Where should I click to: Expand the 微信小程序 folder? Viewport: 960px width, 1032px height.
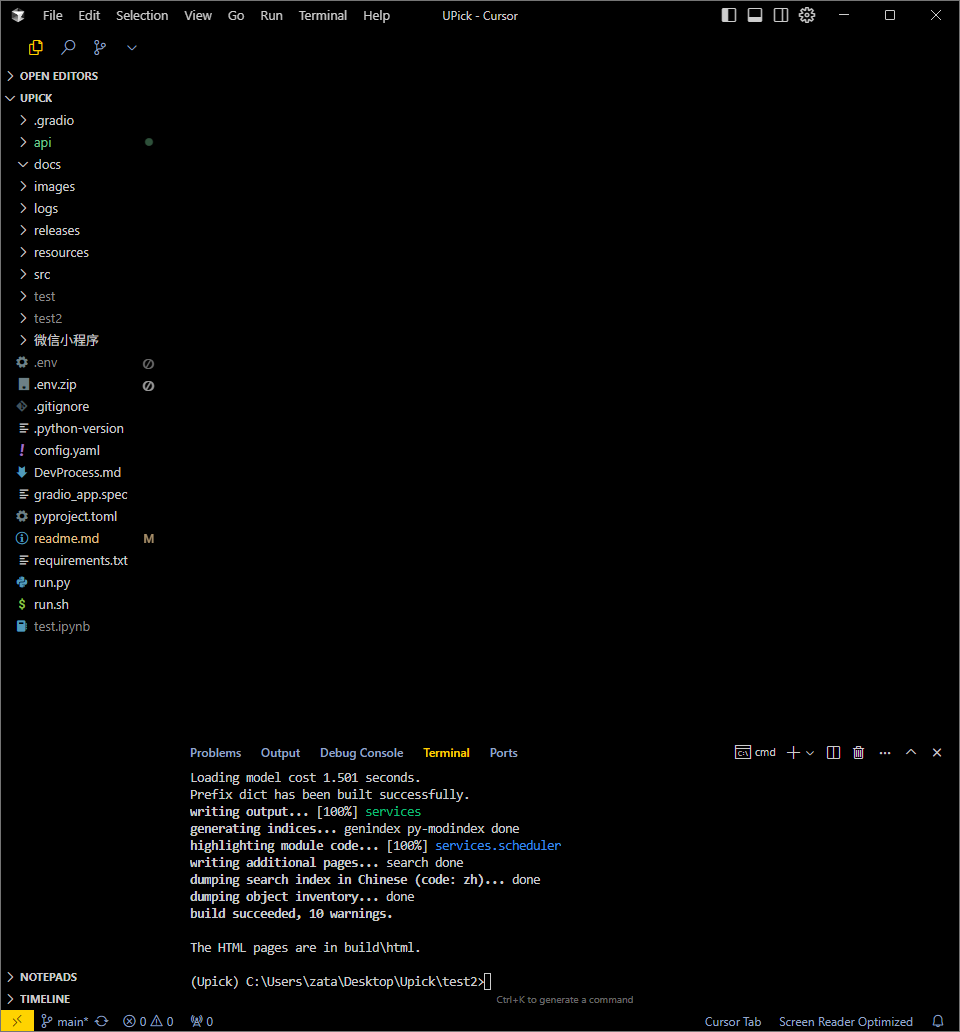(x=80, y=340)
